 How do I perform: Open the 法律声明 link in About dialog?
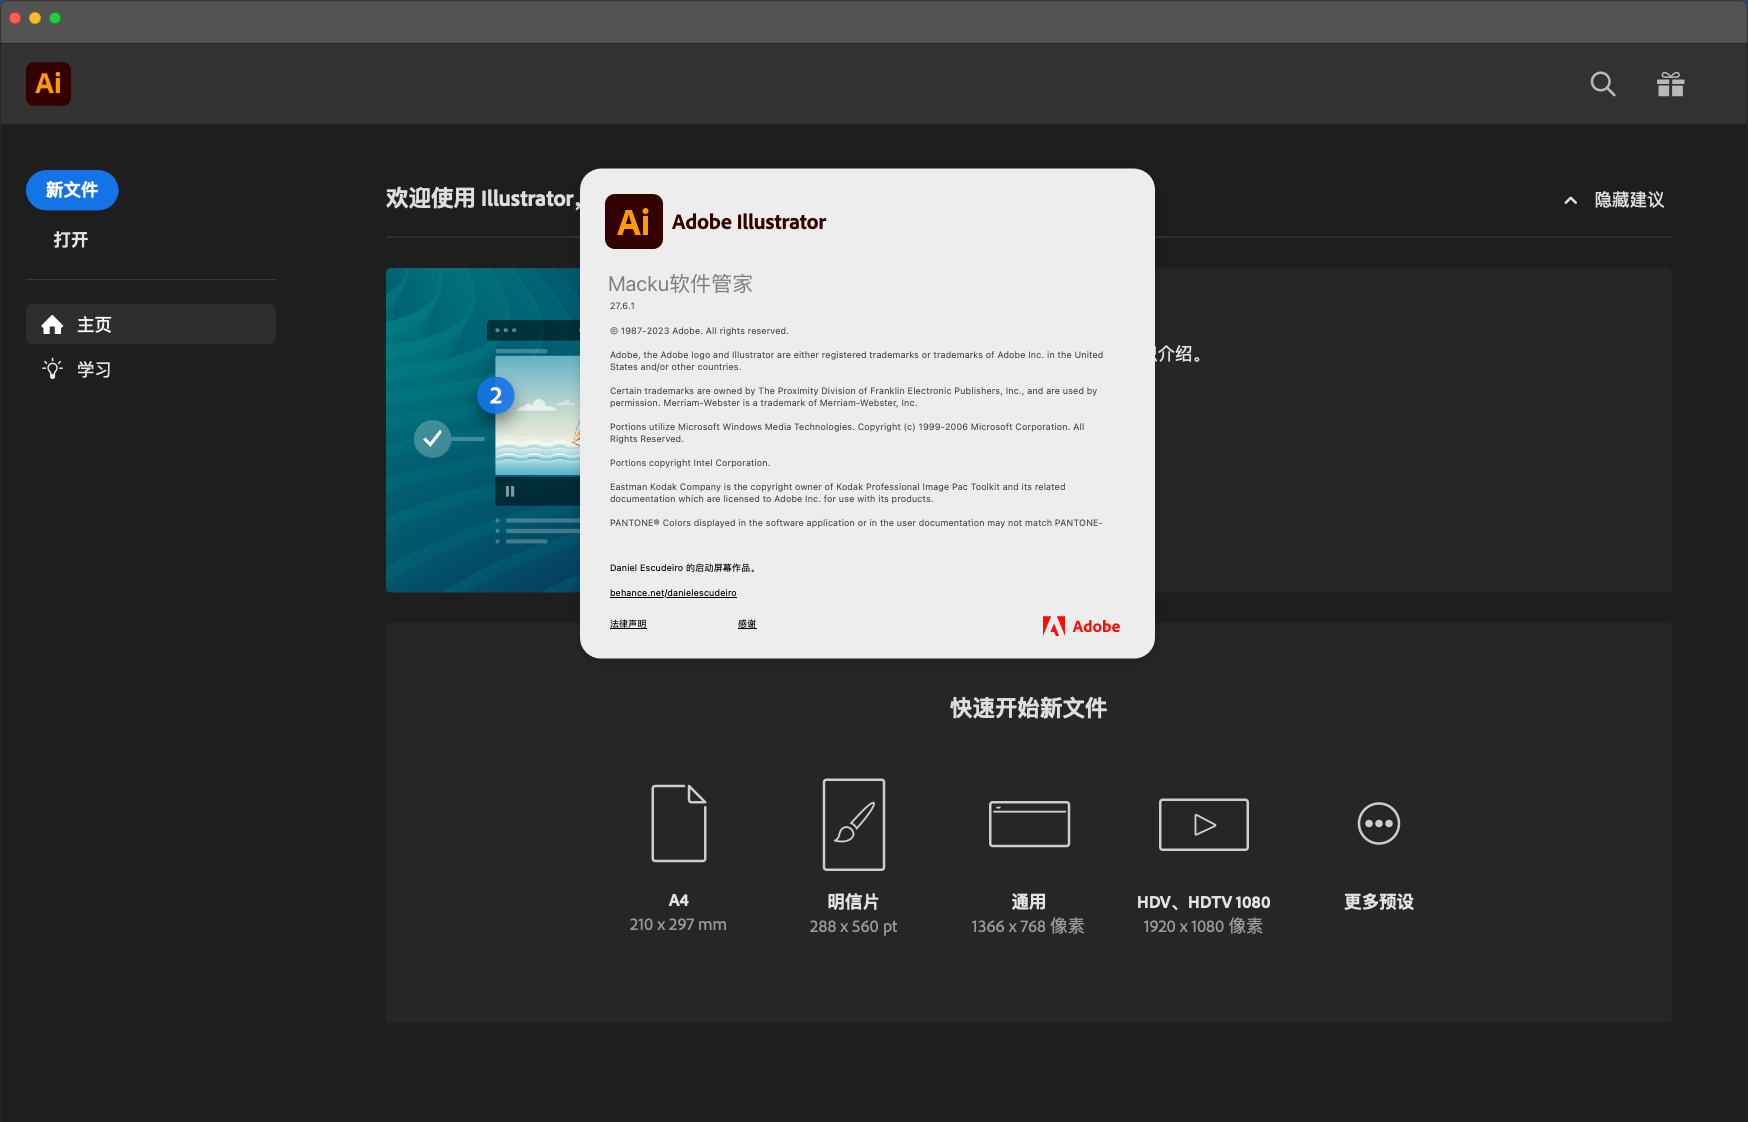[x=628, y=624]
